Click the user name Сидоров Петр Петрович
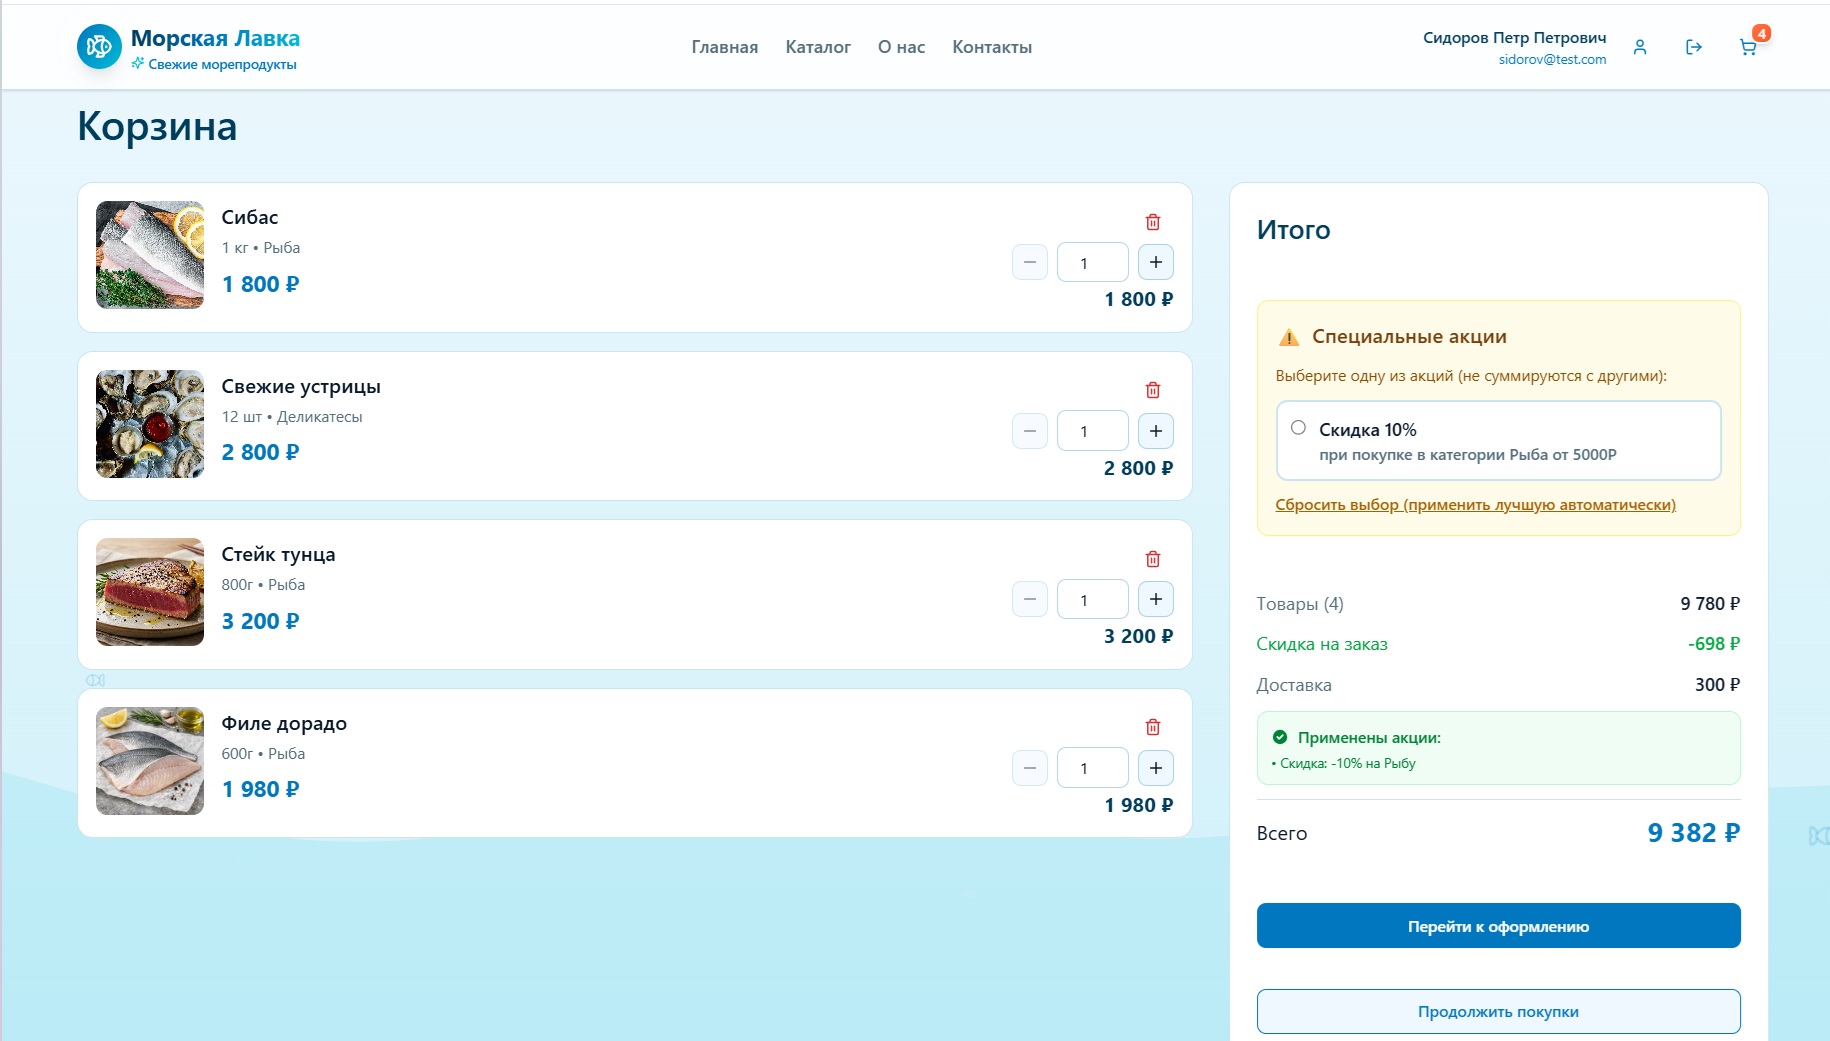 pos(1514,38)
